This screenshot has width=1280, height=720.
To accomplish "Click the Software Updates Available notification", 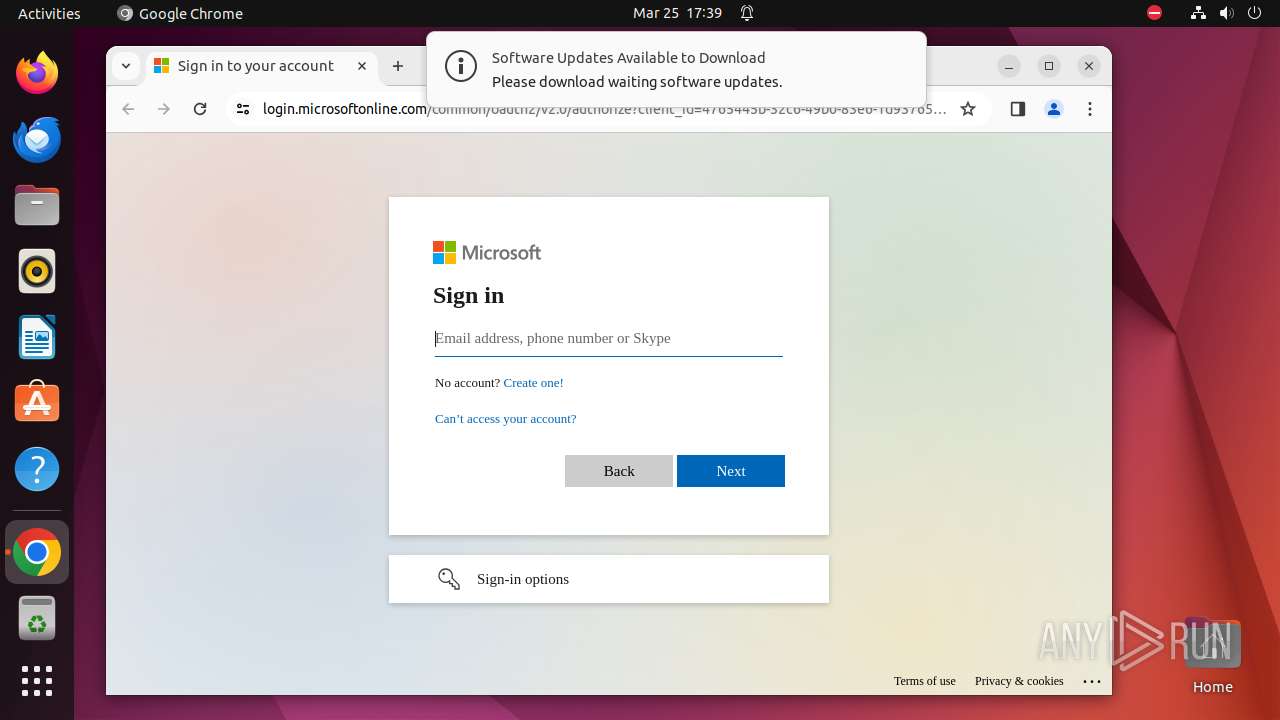I will pyautogui.click(x=676, y=69).
